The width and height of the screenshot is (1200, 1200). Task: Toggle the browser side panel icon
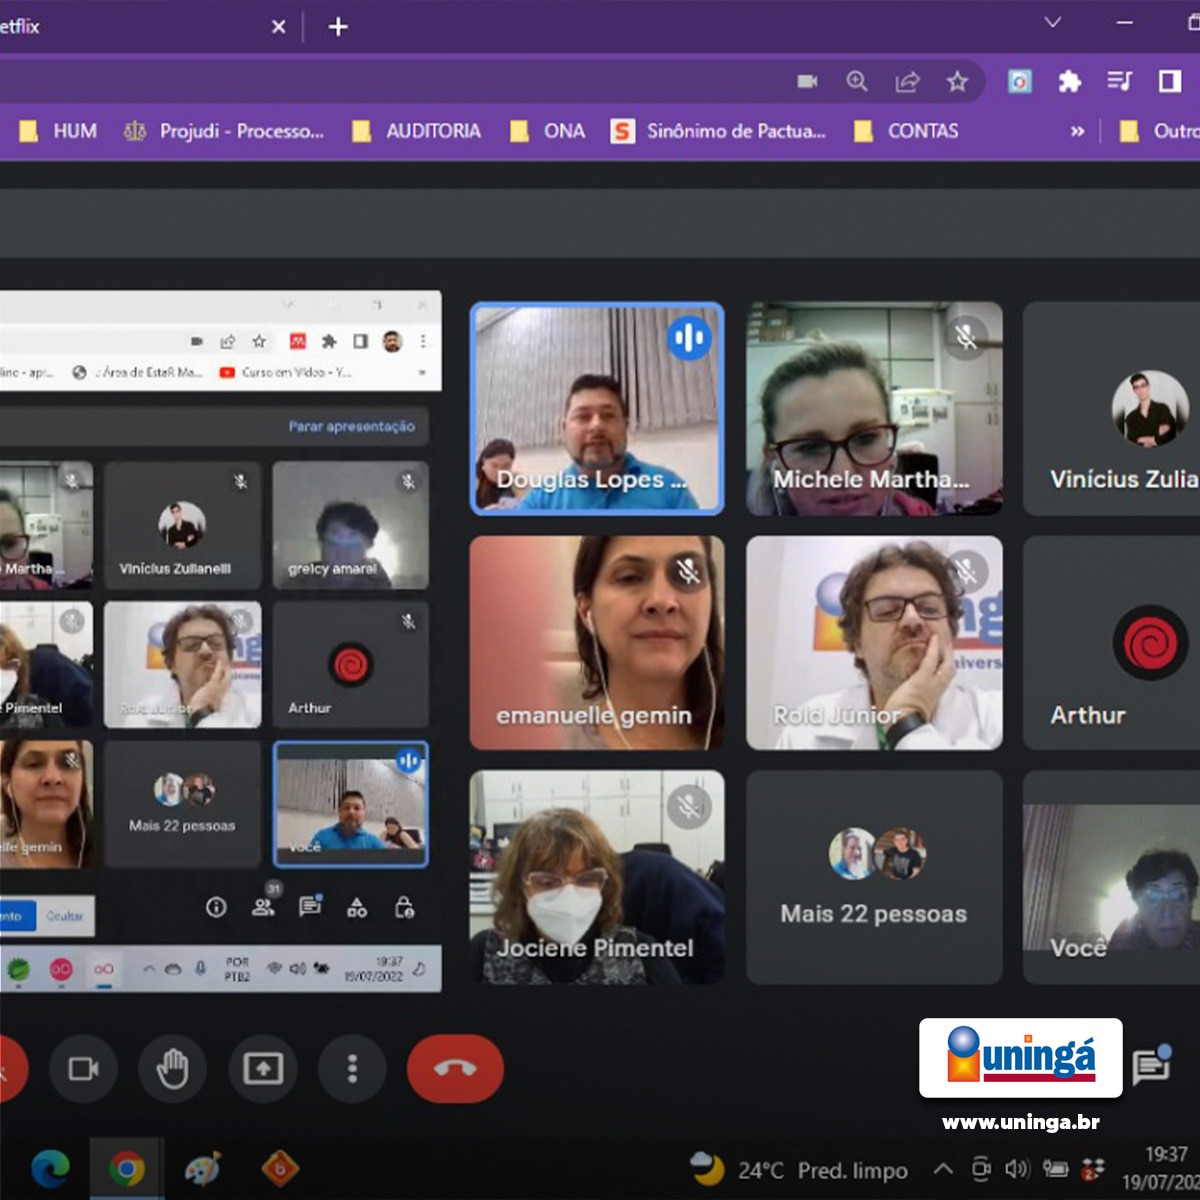[x=1169, y=82]
